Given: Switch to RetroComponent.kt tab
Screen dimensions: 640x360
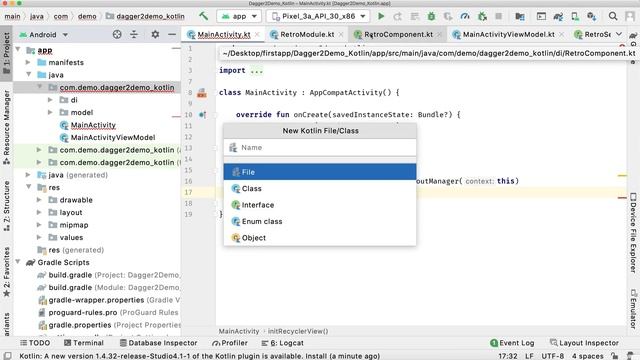Looking at the screenshot, I should click(398, 35).
